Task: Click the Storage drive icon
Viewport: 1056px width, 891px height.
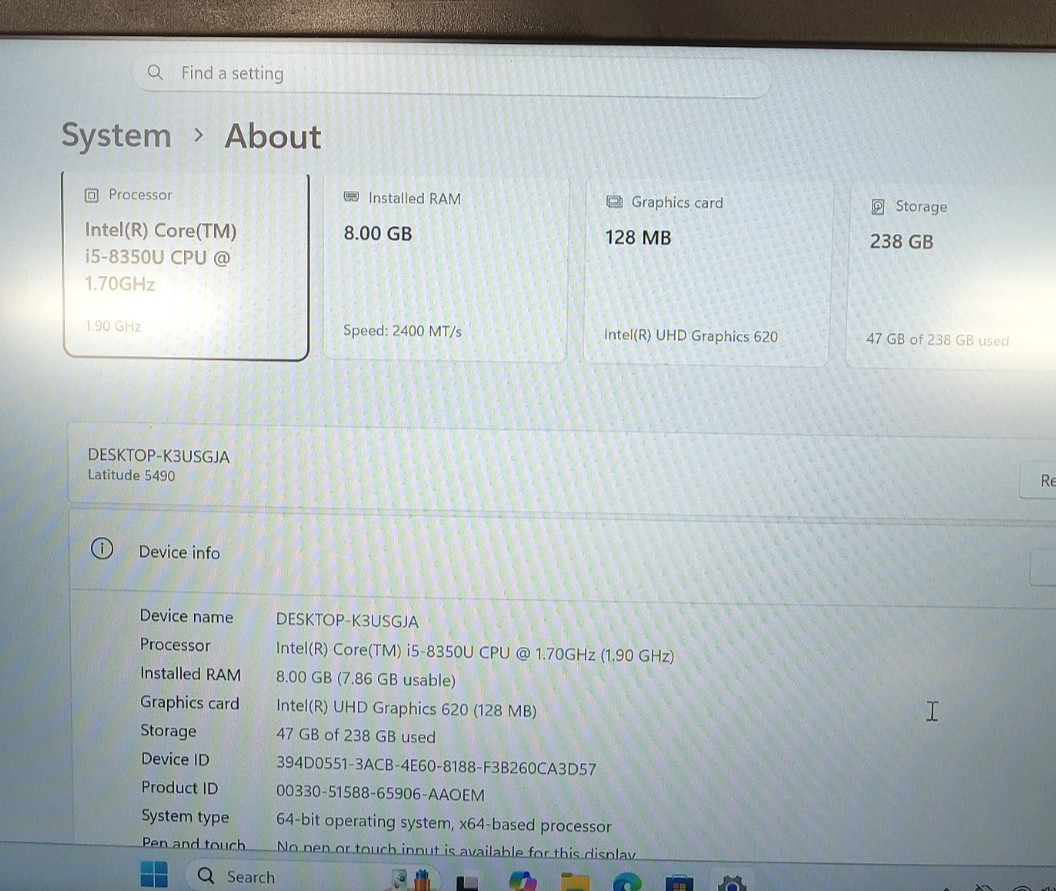Action: tap(878, 206)
